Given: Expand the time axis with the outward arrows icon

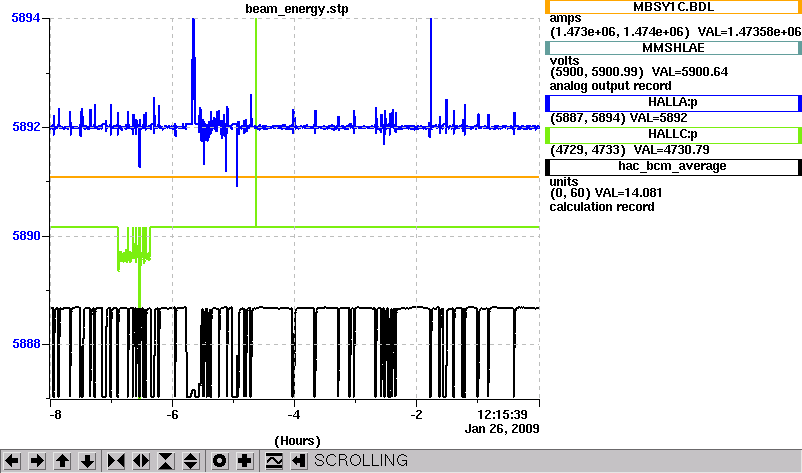Looking at the screenshot, I should pos(141,461).
